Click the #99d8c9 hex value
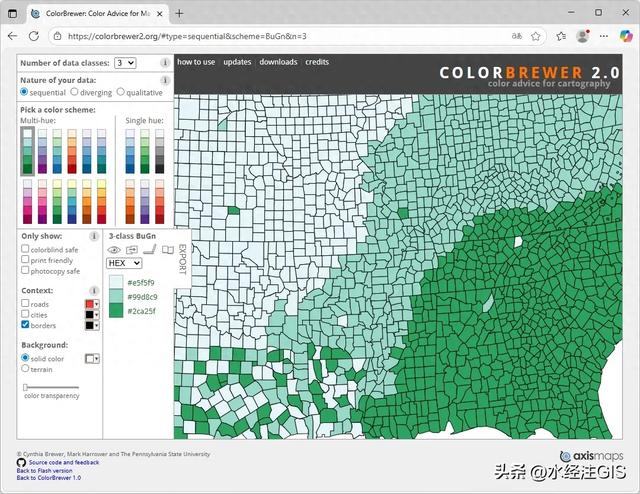This screenshot has height=494, width=640. pyautogui.click(x=142, y=297)
